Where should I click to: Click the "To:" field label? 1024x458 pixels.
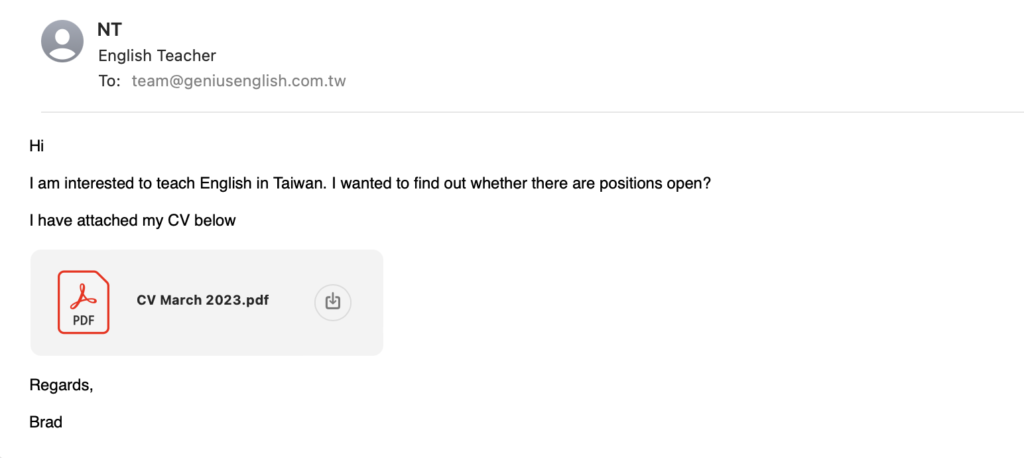109,82
